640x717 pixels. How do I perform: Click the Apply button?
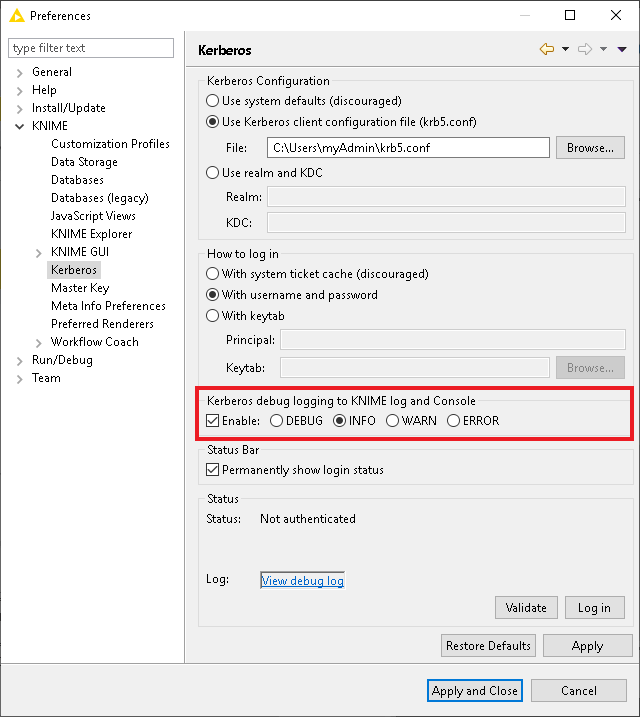coord(587,646)
